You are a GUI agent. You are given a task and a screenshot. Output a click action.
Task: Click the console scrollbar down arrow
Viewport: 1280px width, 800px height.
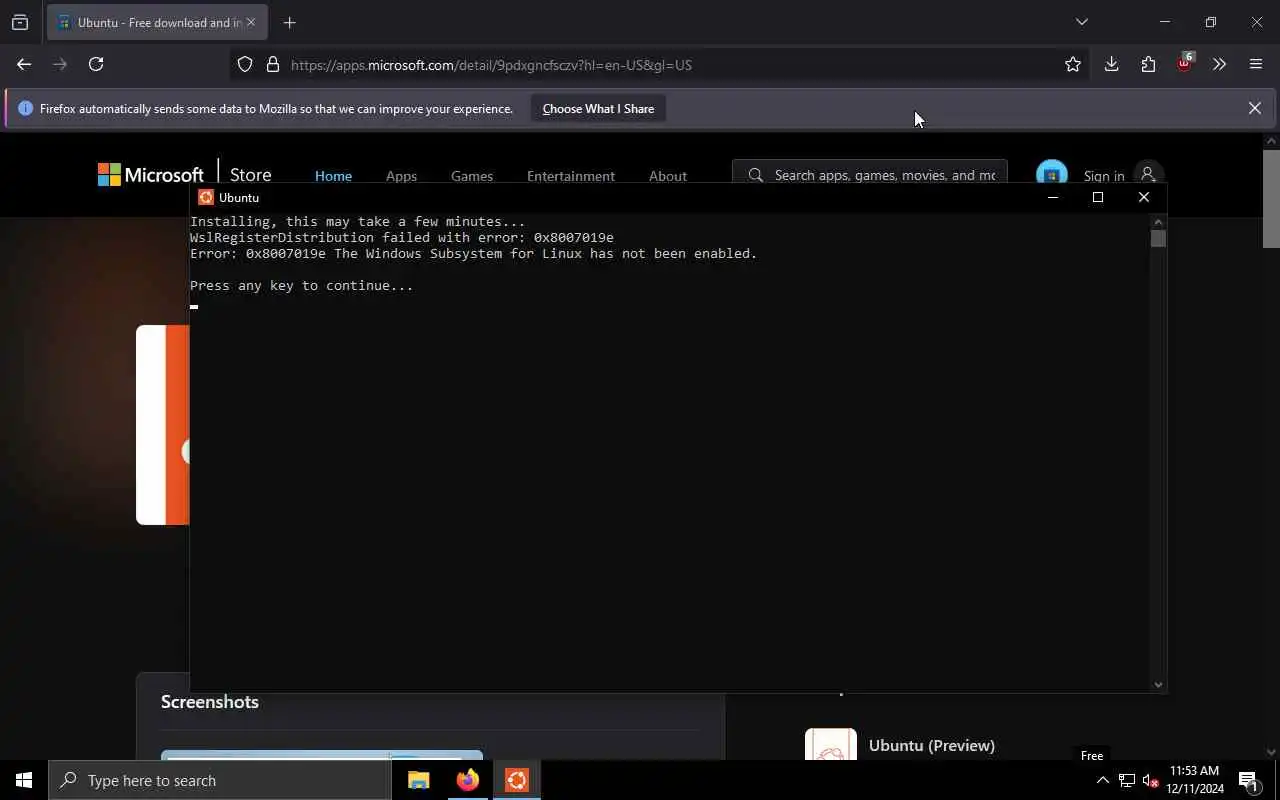point(1158,685)
